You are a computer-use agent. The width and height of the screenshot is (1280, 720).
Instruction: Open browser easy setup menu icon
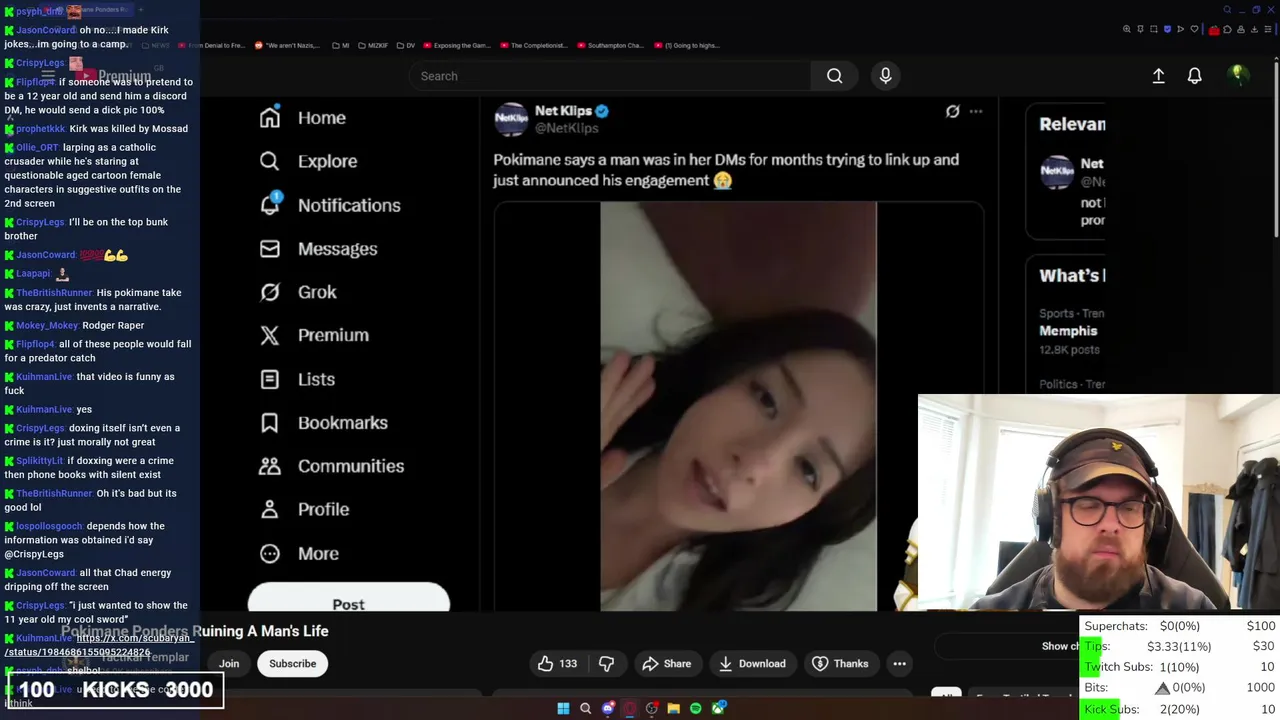(1268, 29)
